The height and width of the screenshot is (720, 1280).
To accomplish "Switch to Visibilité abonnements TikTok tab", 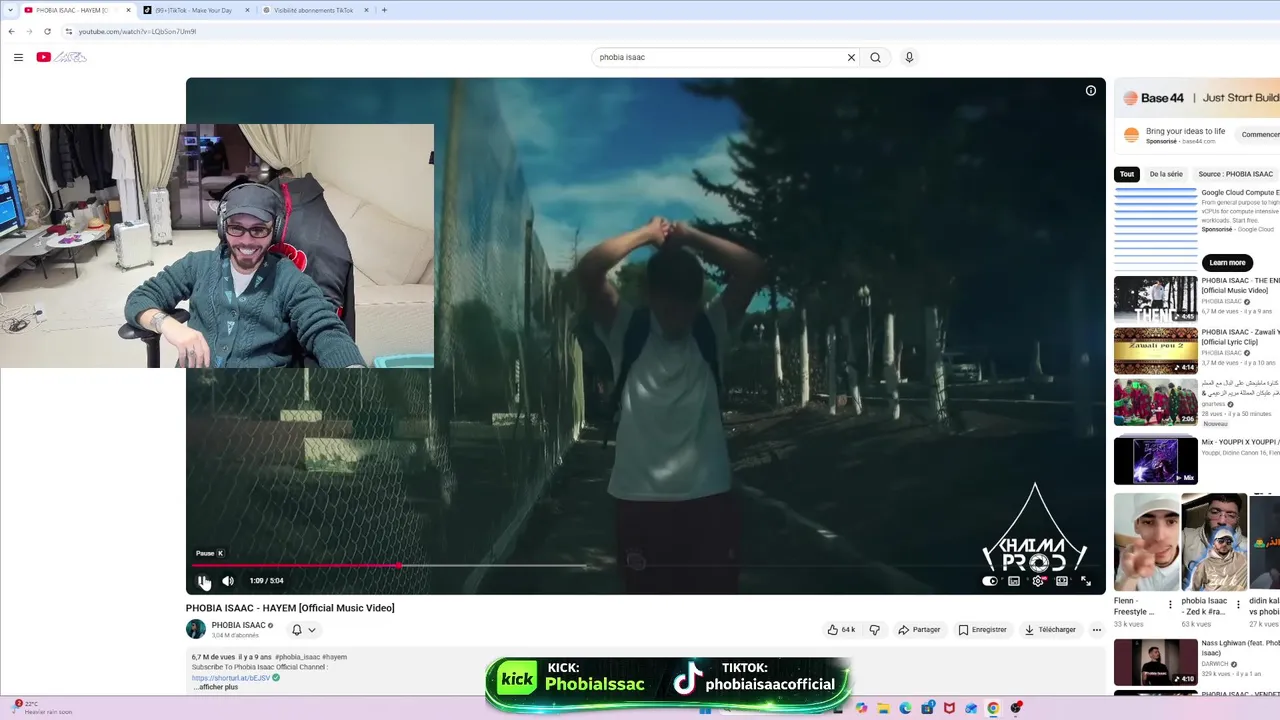I will 314,10.
